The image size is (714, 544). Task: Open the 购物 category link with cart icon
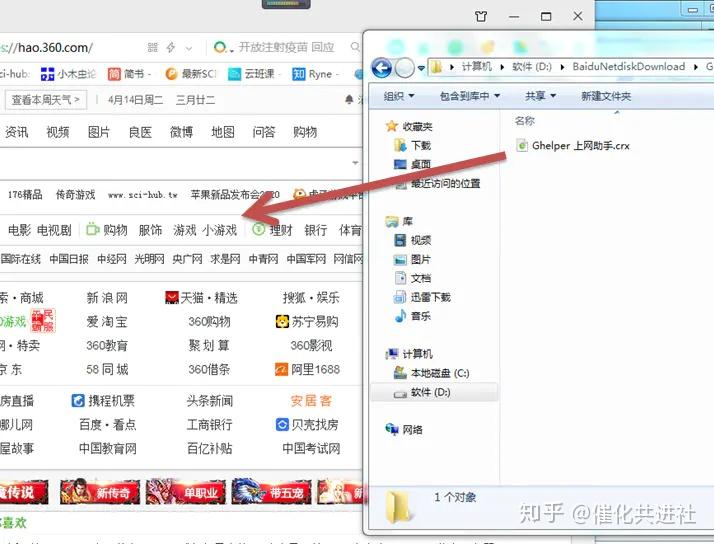pos(107,229)
